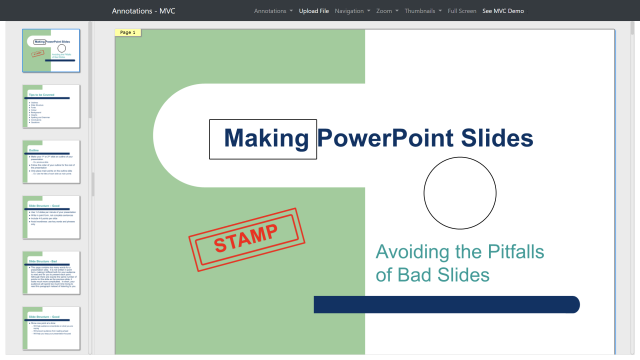Open the See MVC Demo link
The width and height of the screenshot is (640, 360).
(503, 11)
